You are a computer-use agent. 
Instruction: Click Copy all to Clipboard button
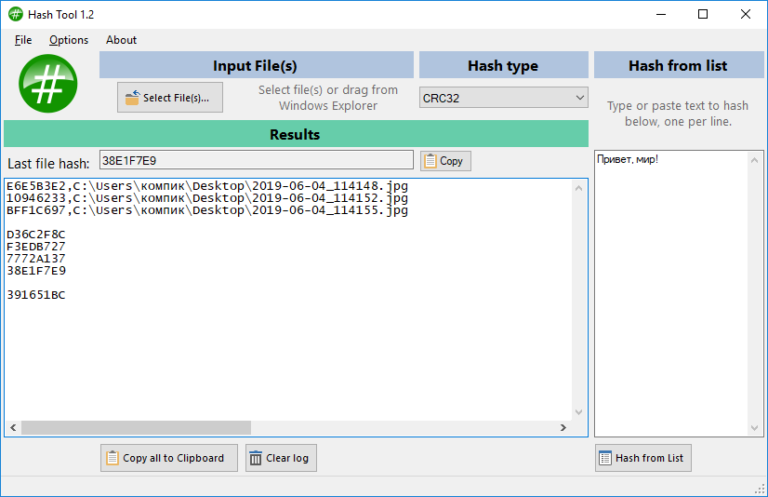click(169, 458)
